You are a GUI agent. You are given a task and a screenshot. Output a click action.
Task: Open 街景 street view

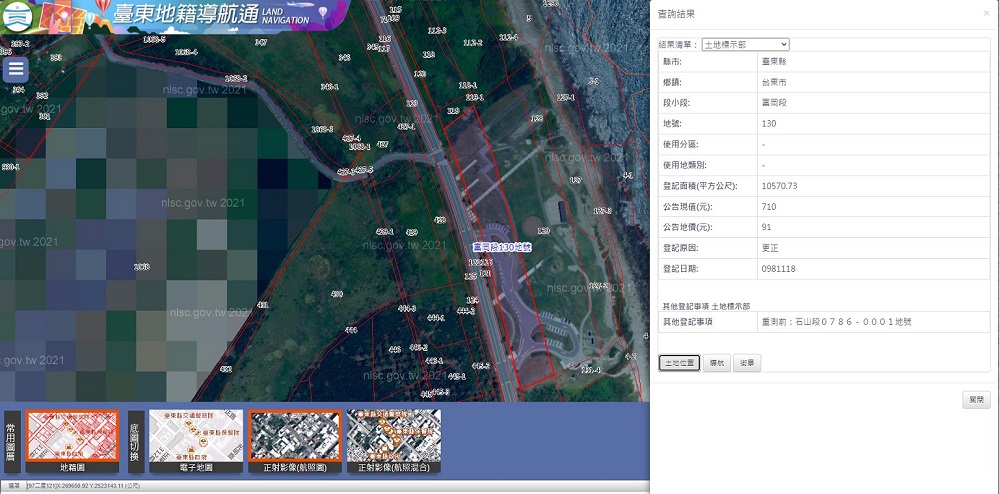click(747, 363)
